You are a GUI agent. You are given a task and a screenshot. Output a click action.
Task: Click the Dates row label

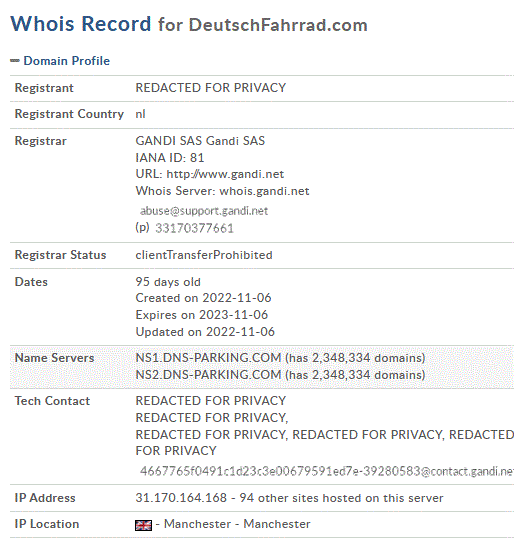pos(31,282)
